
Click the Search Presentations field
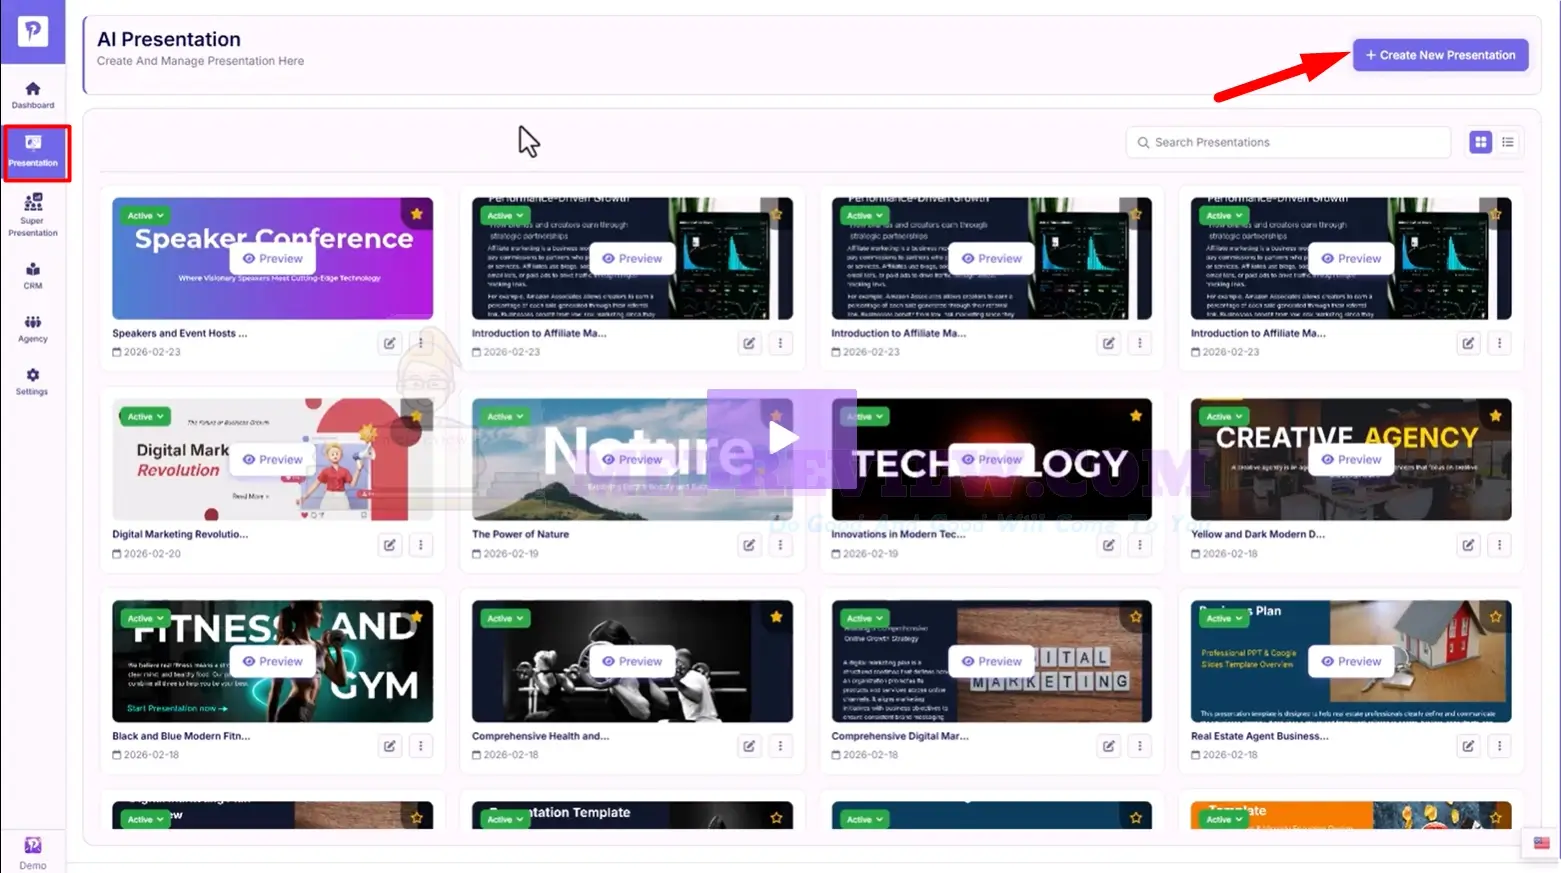click(x=1288, y=142)
